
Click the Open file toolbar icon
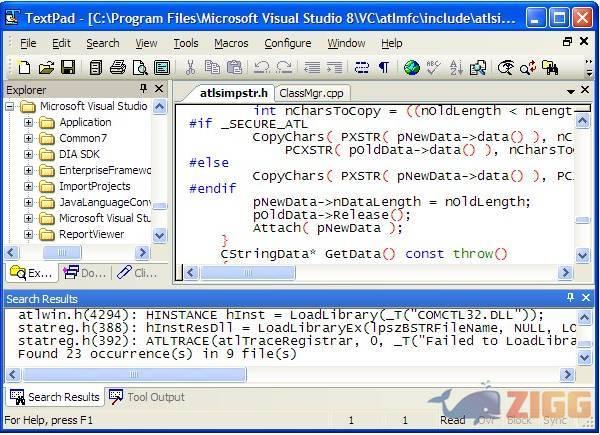(46, 67)
